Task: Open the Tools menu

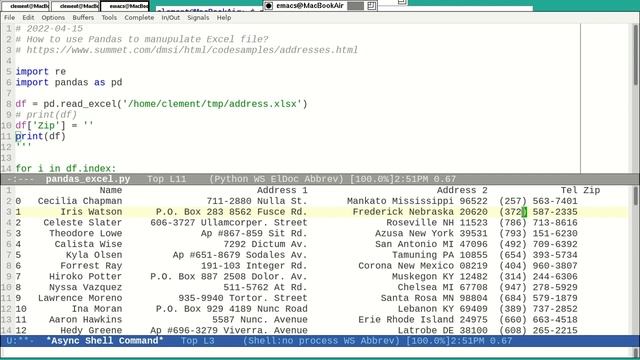Action: 109,18
